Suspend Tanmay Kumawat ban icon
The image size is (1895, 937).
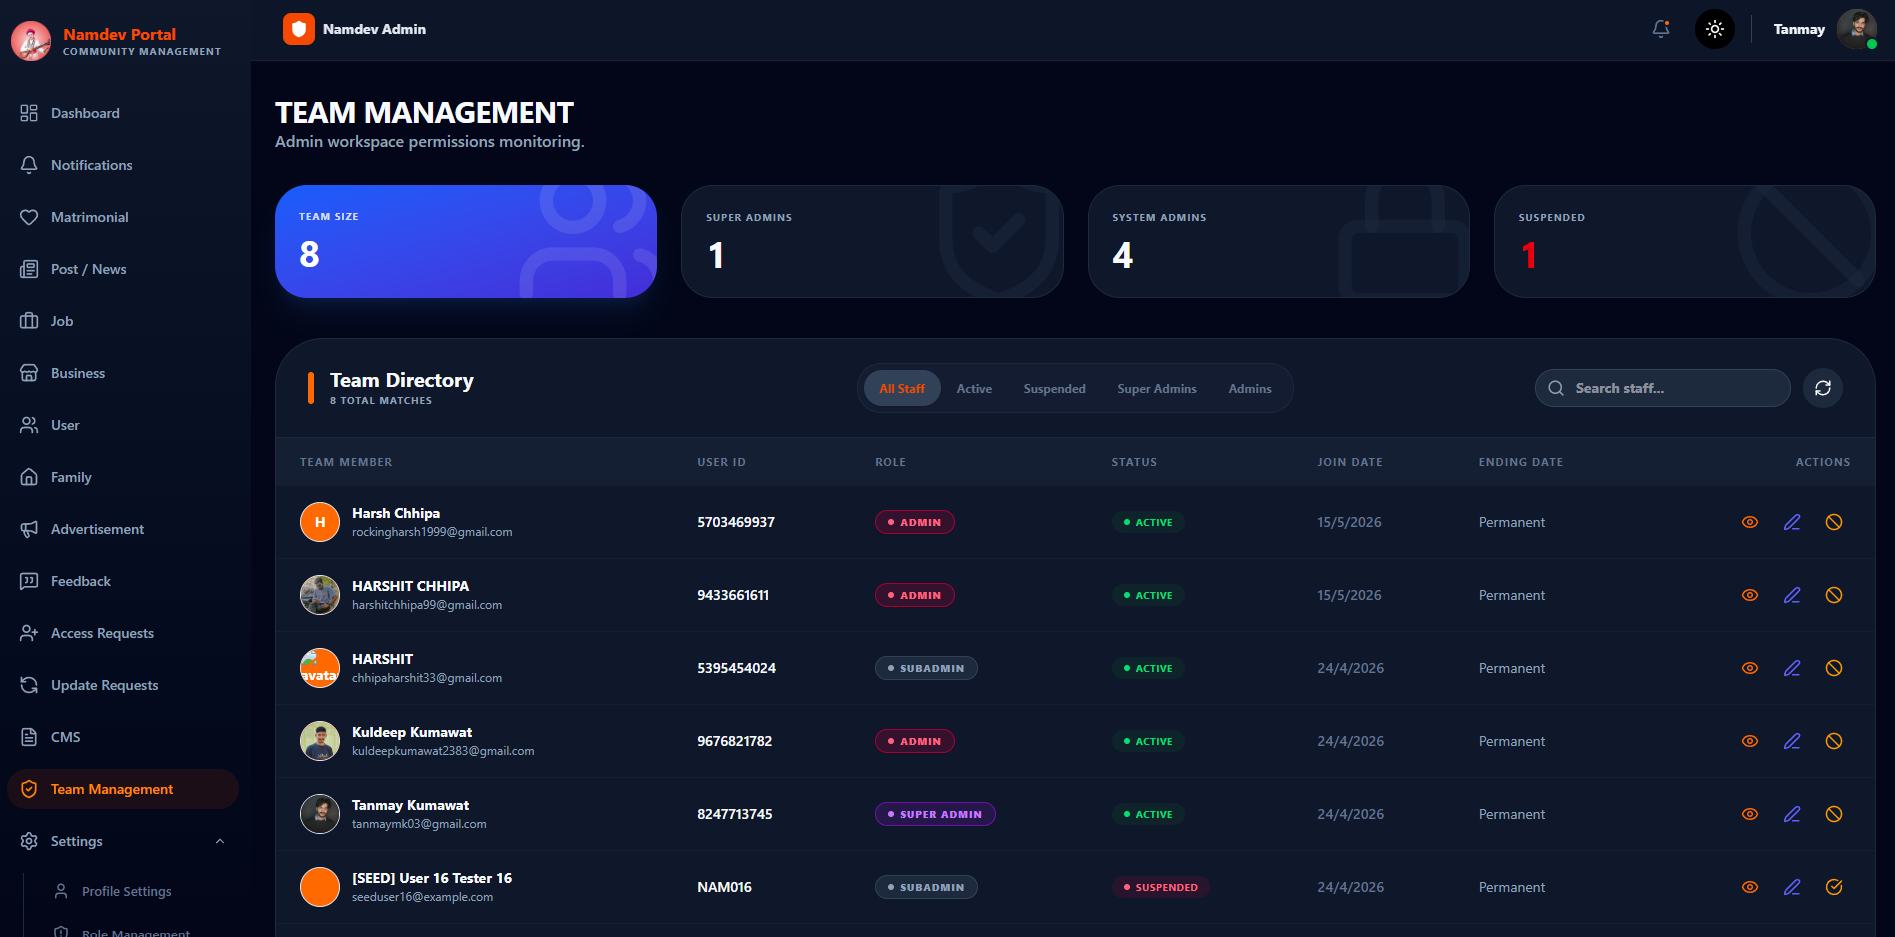[1834, 814]
